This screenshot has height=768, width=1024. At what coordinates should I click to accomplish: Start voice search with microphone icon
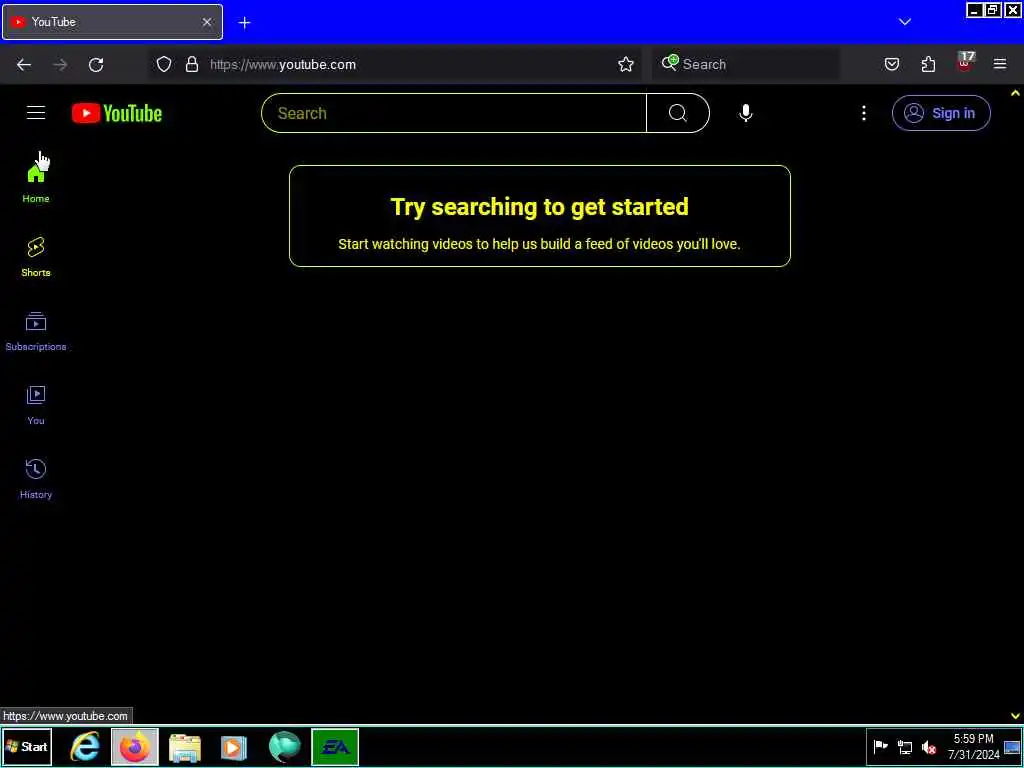746,113
